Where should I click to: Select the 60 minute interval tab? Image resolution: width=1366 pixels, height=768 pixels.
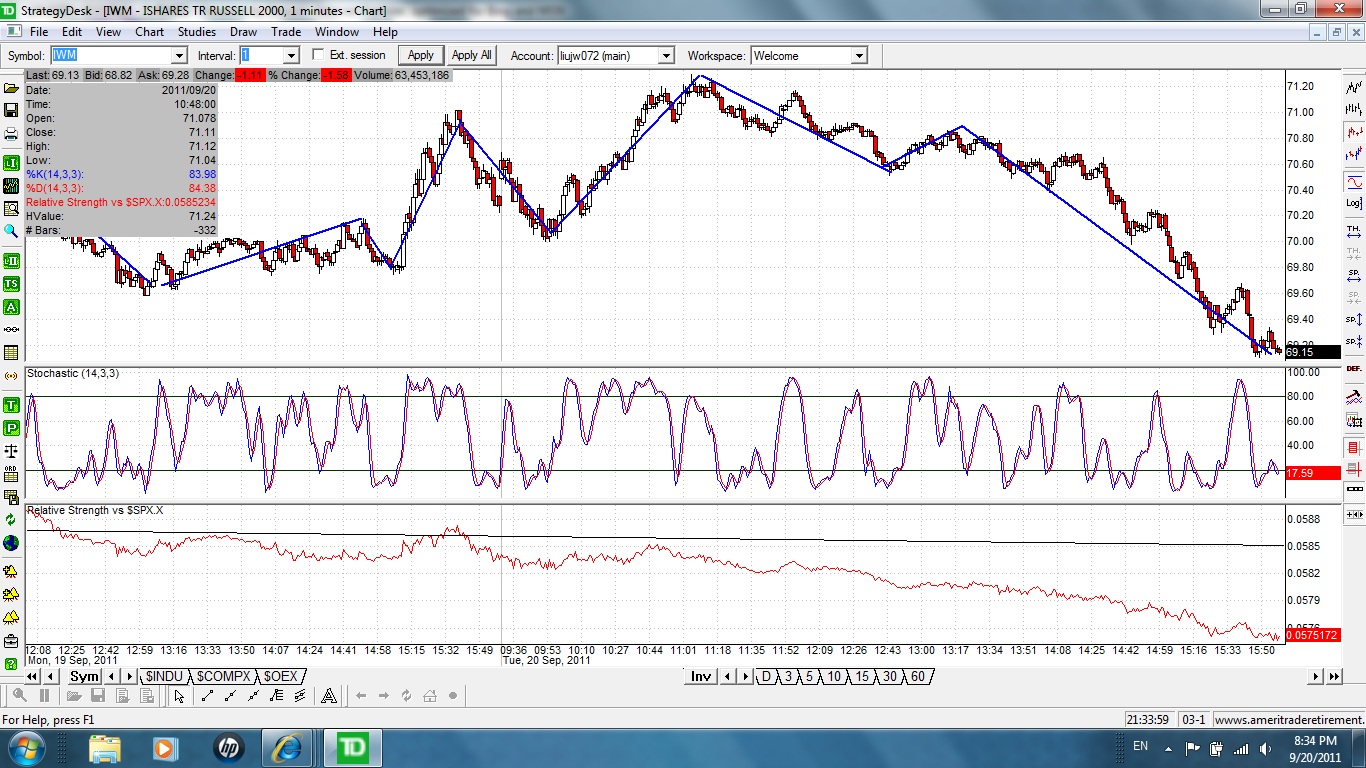918,677
